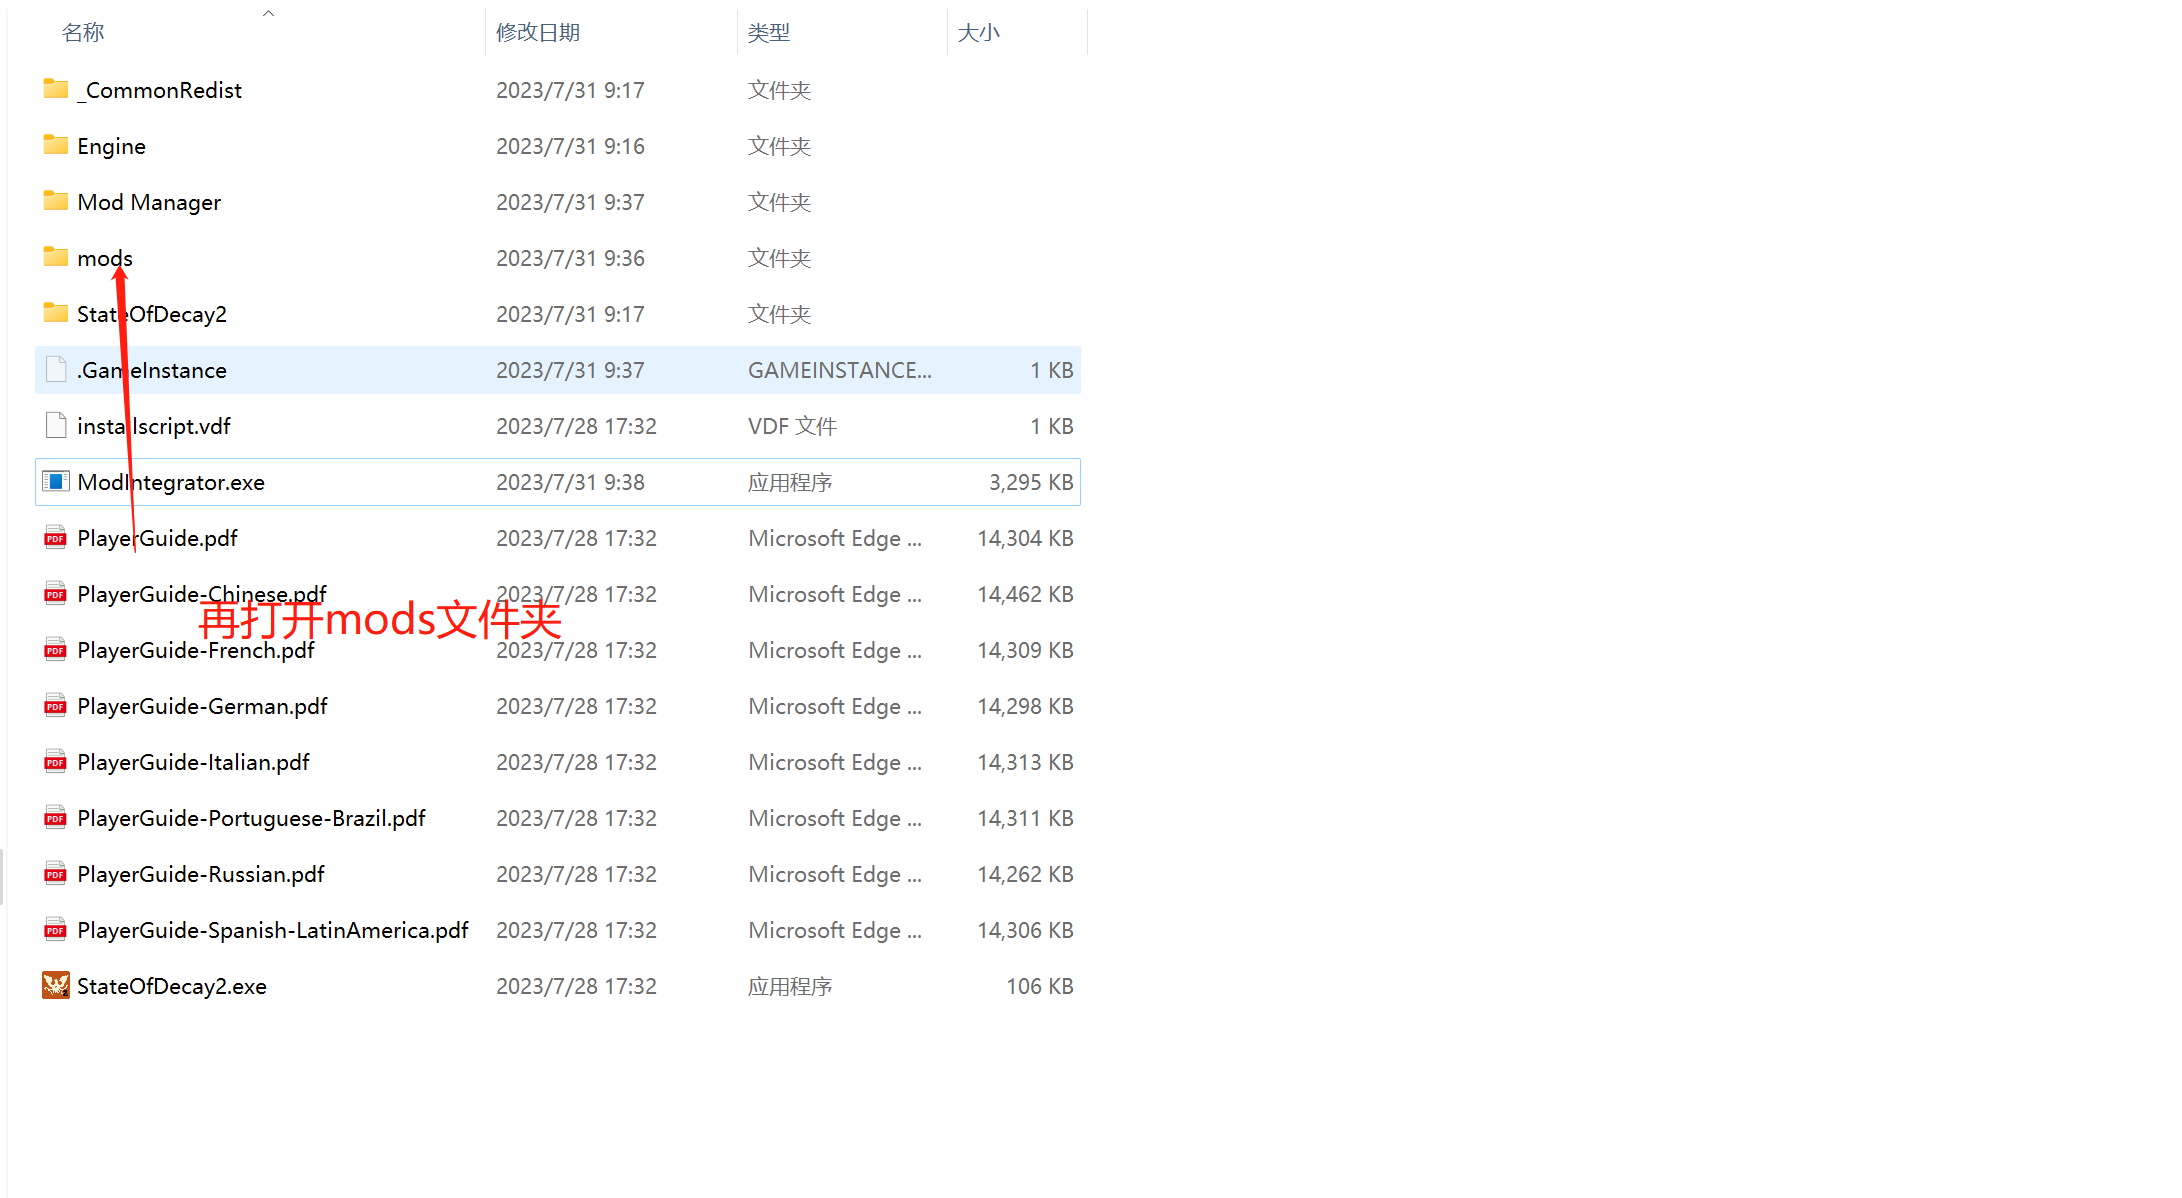Click the _CommonRedist folder icon
Viewport: 2182px width, 1198px height.
56,89
